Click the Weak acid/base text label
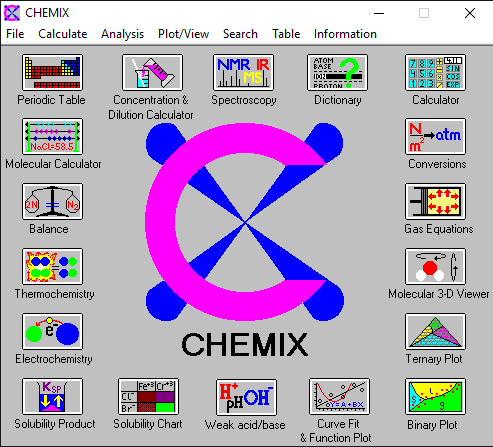 click(245, 425)
